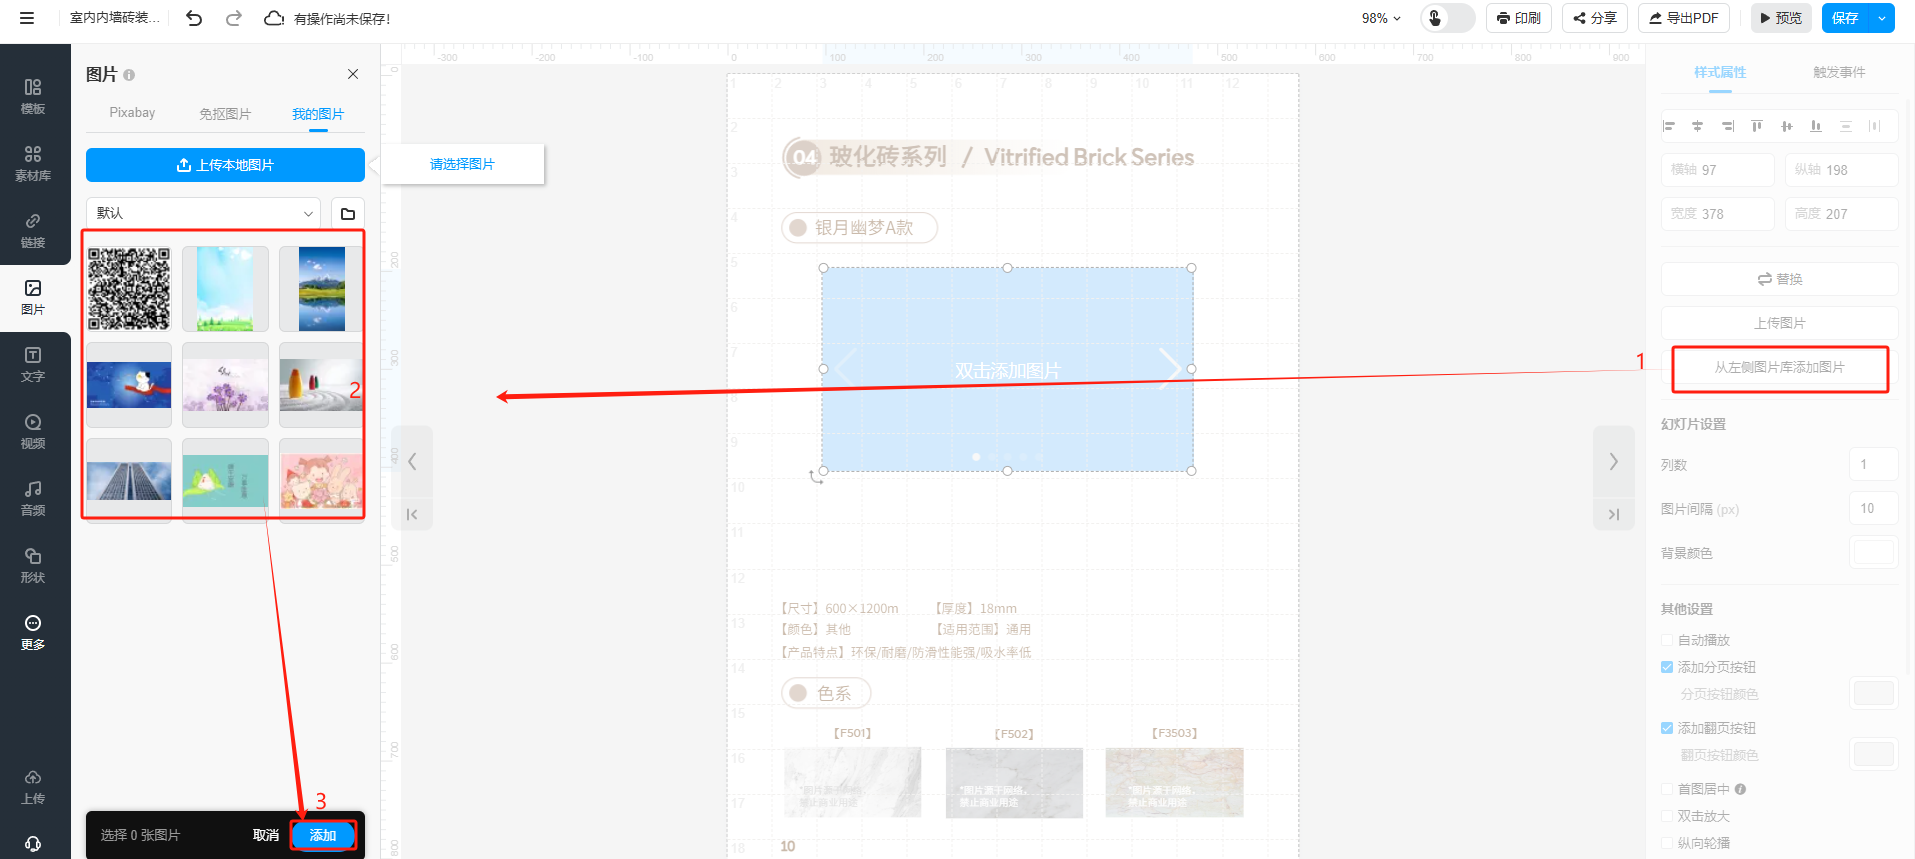Click the 添加 button
Image resolution: width=1915 pixels, height=859 pixels.
tap(323, 835)
